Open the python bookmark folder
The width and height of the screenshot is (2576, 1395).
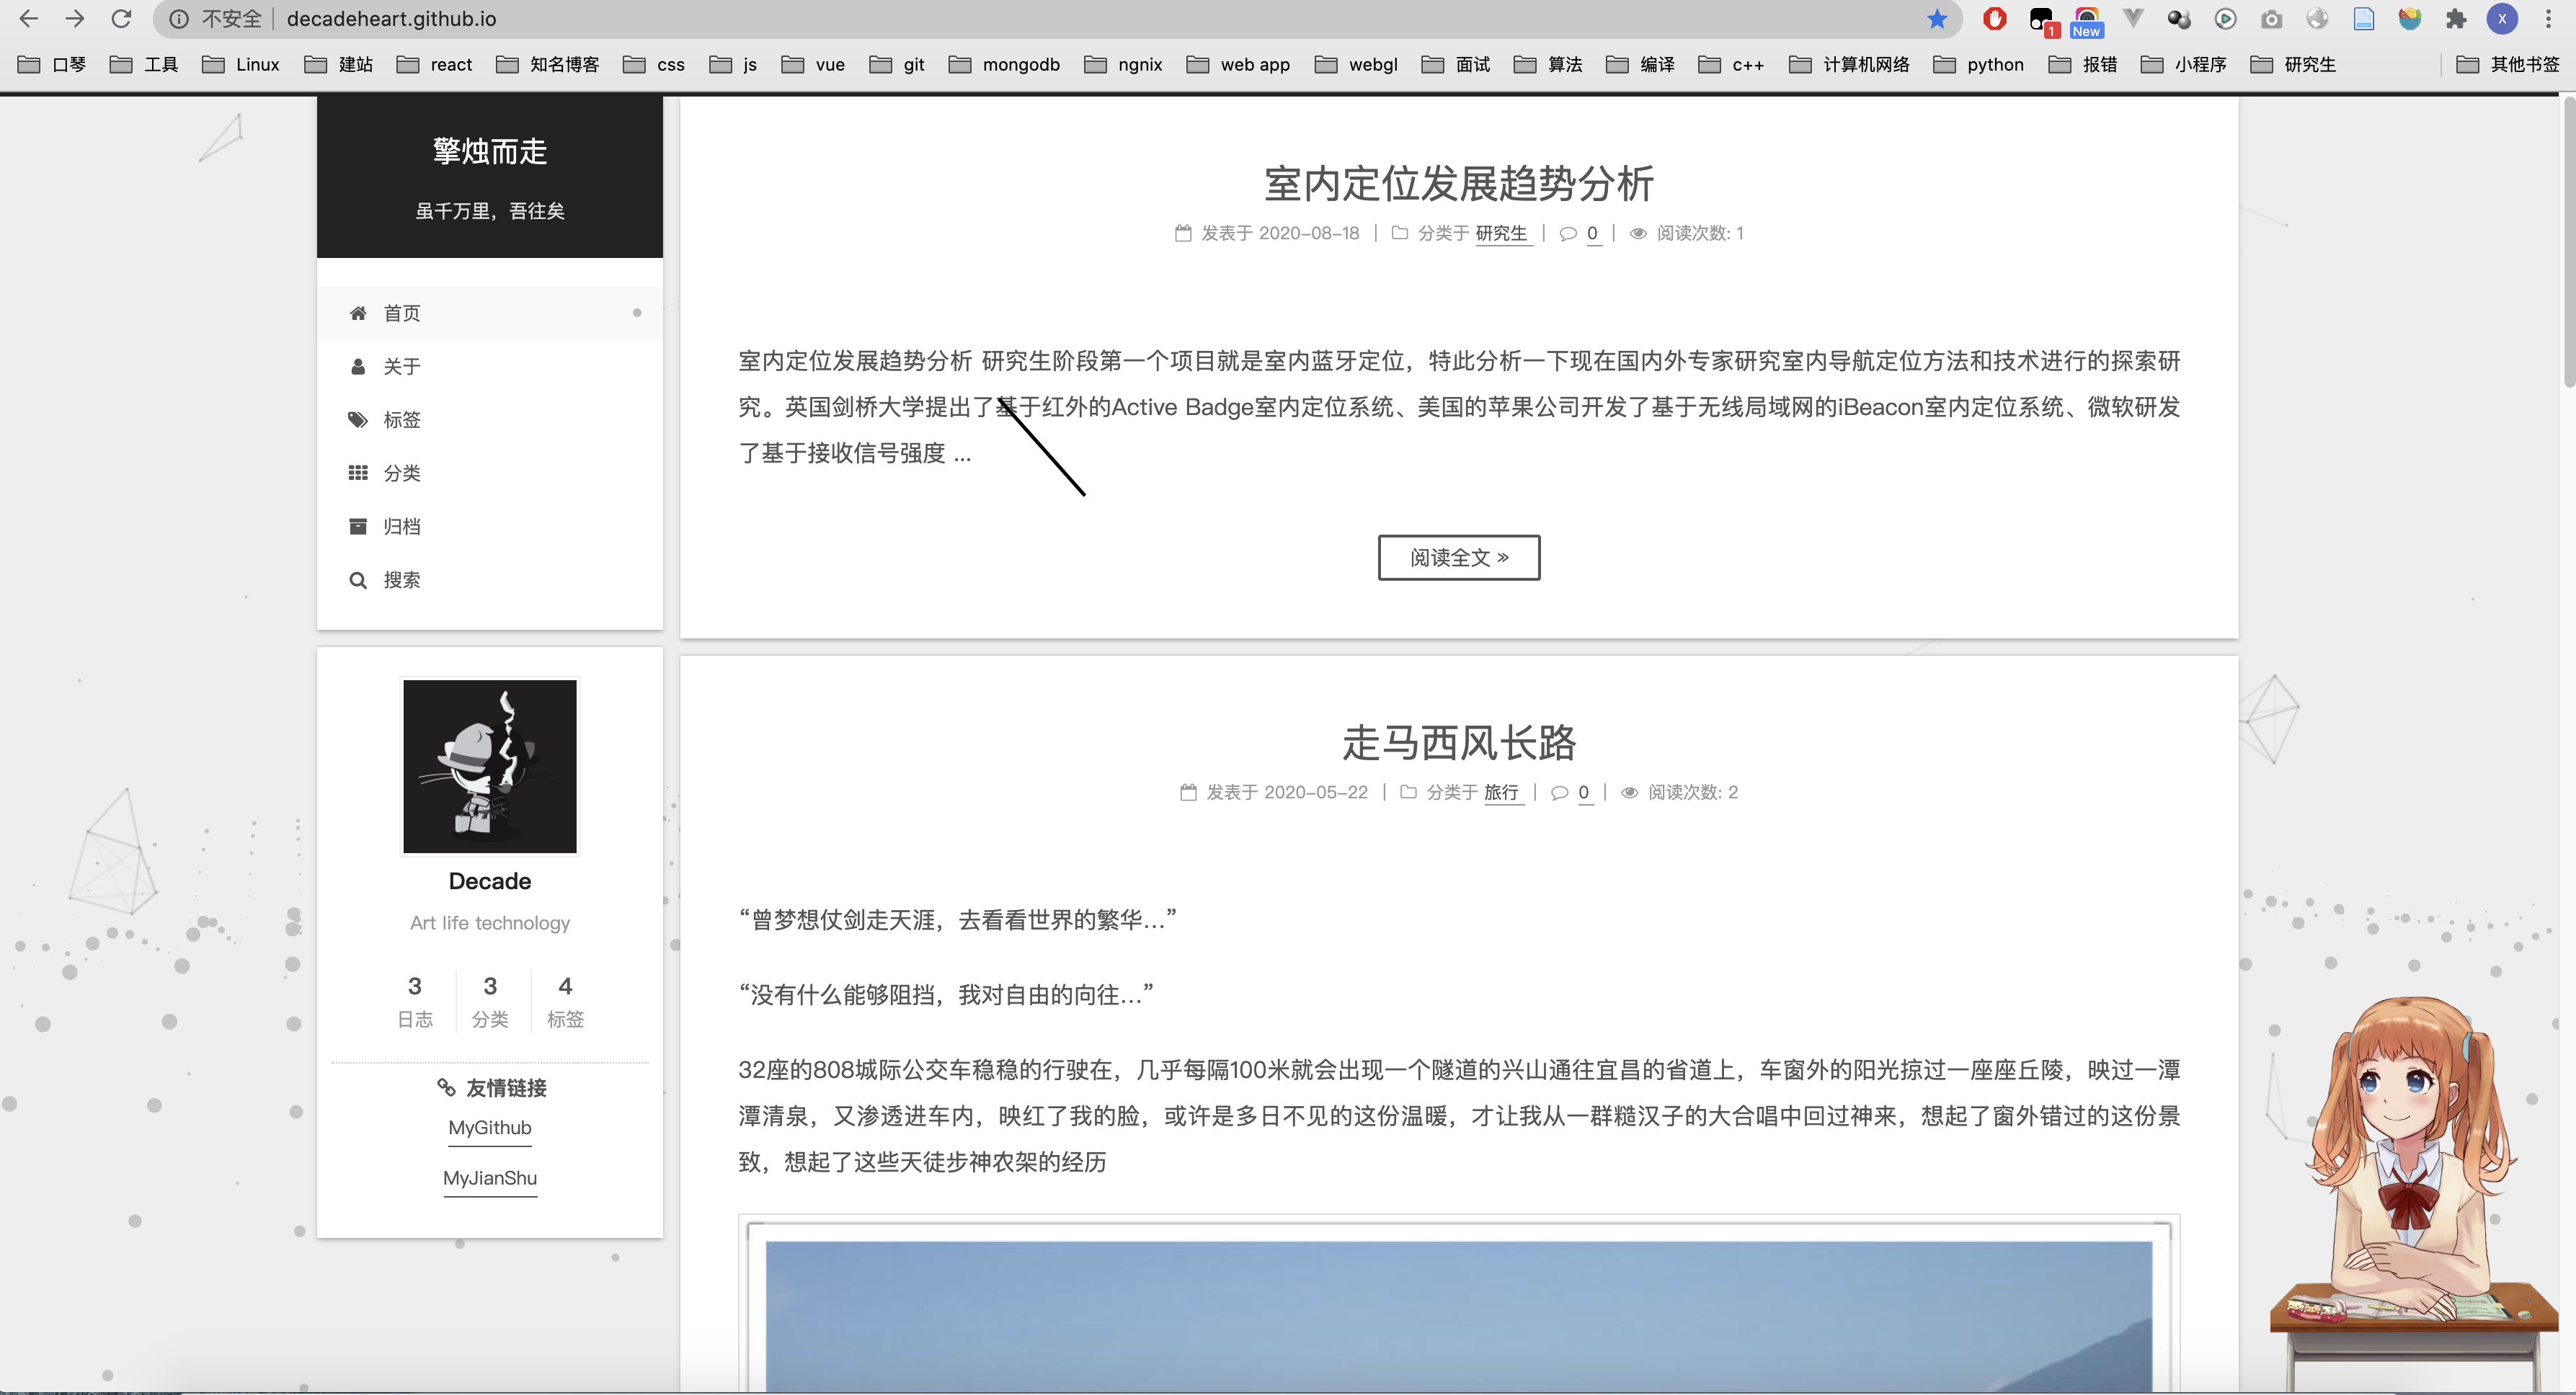coord(1979,64)
